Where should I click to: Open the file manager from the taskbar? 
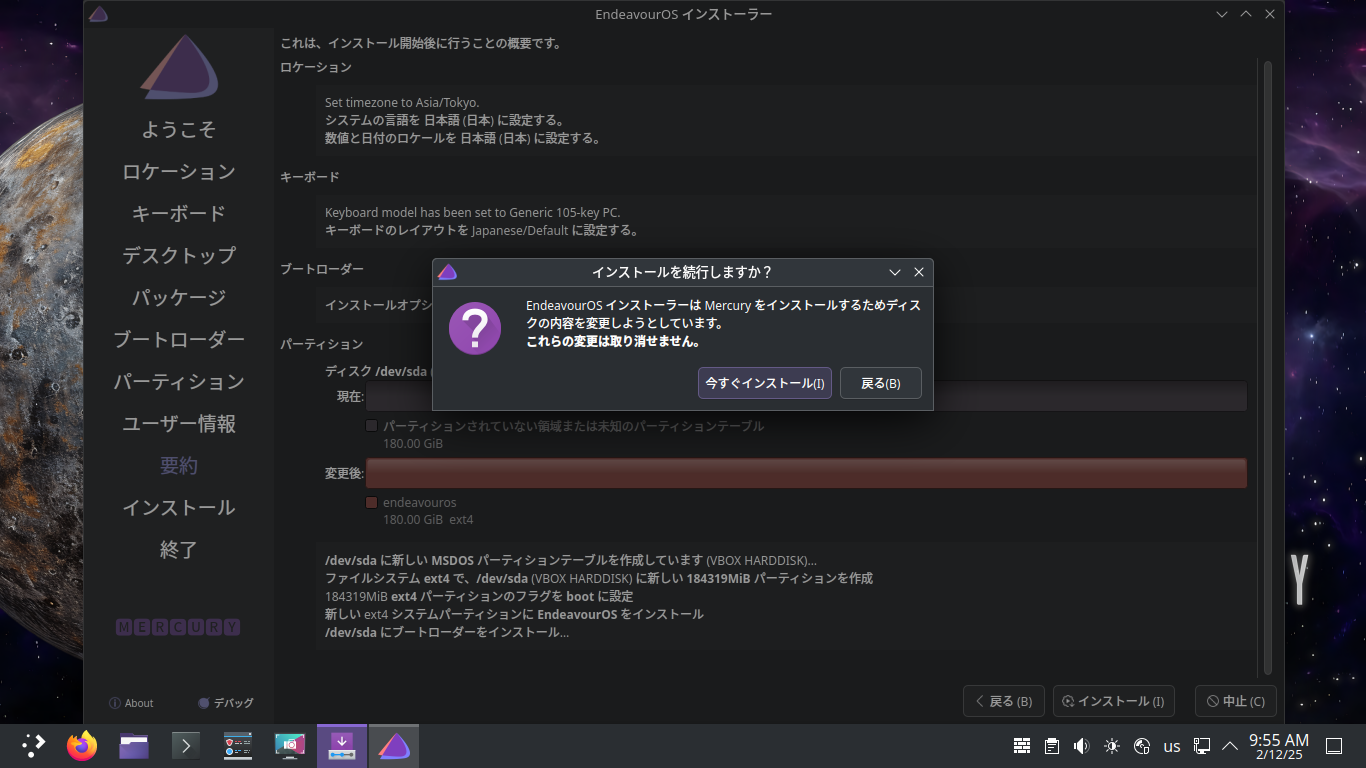[x=134, y=746]
